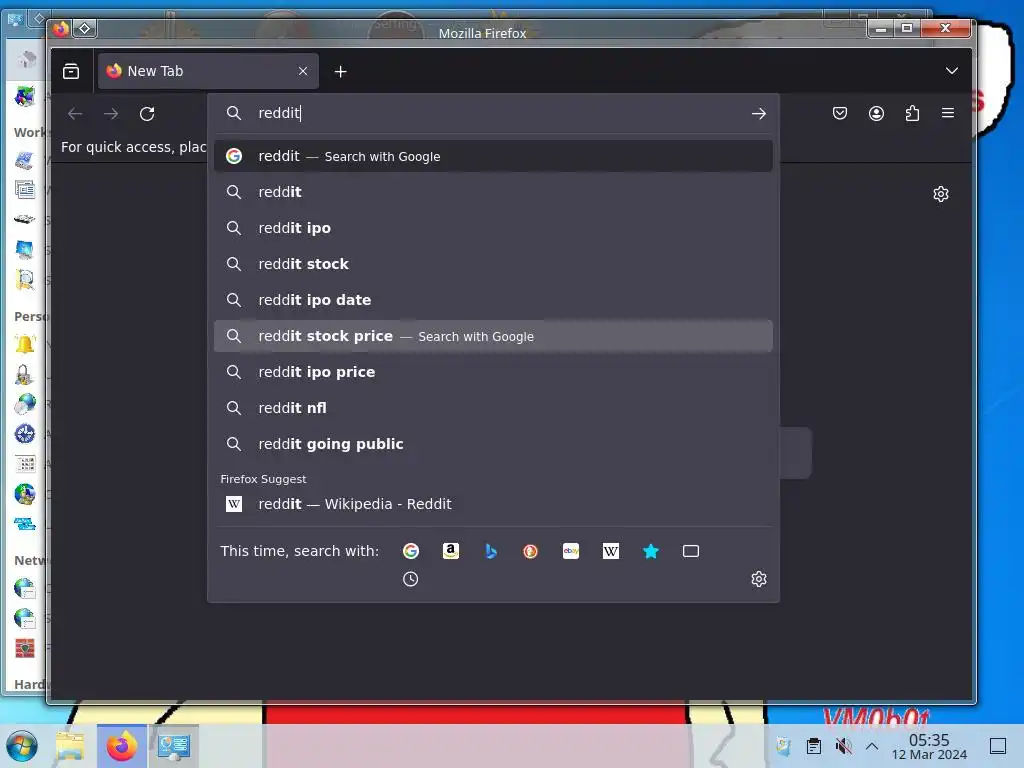
Task: Search bookmarks with the star icon
Action: (650, 551)
